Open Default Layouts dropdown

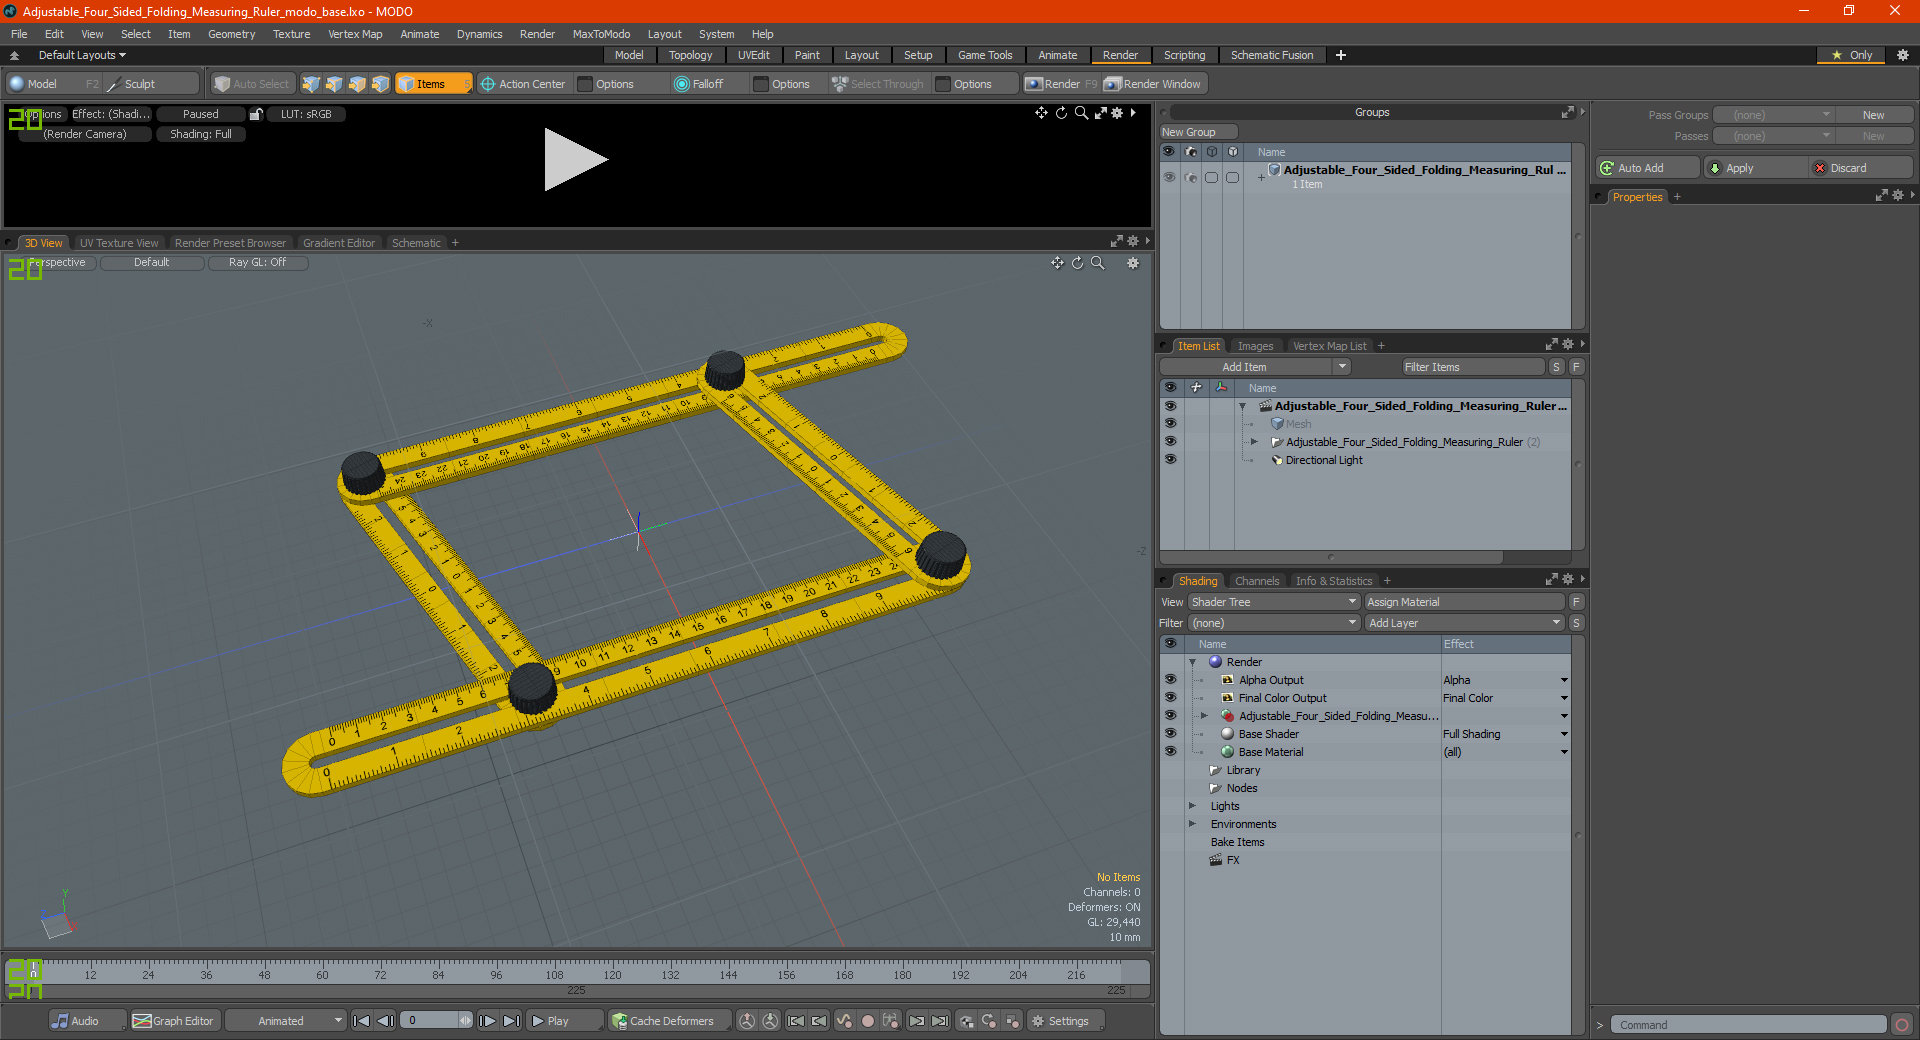point(82,55)
